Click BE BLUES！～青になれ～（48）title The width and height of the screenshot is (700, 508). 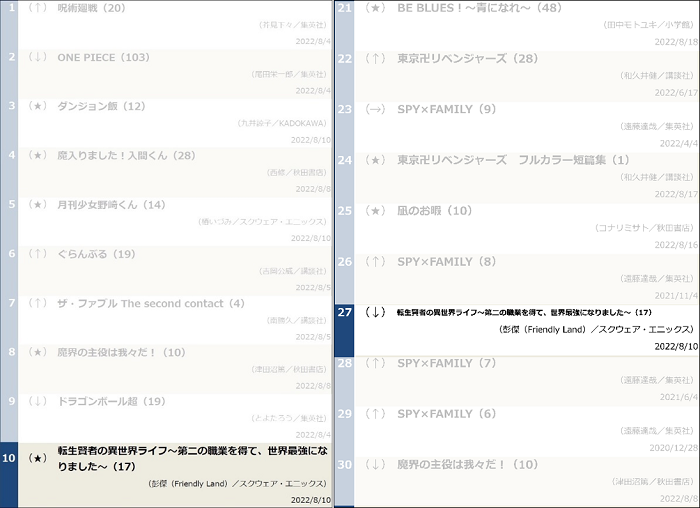[480, 8]
